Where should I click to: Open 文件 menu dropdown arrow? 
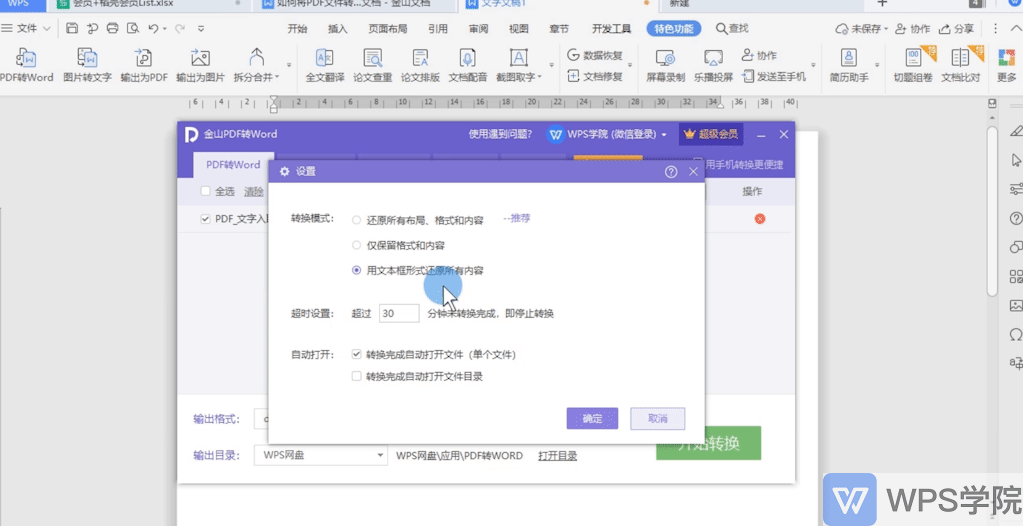[47, 29]
